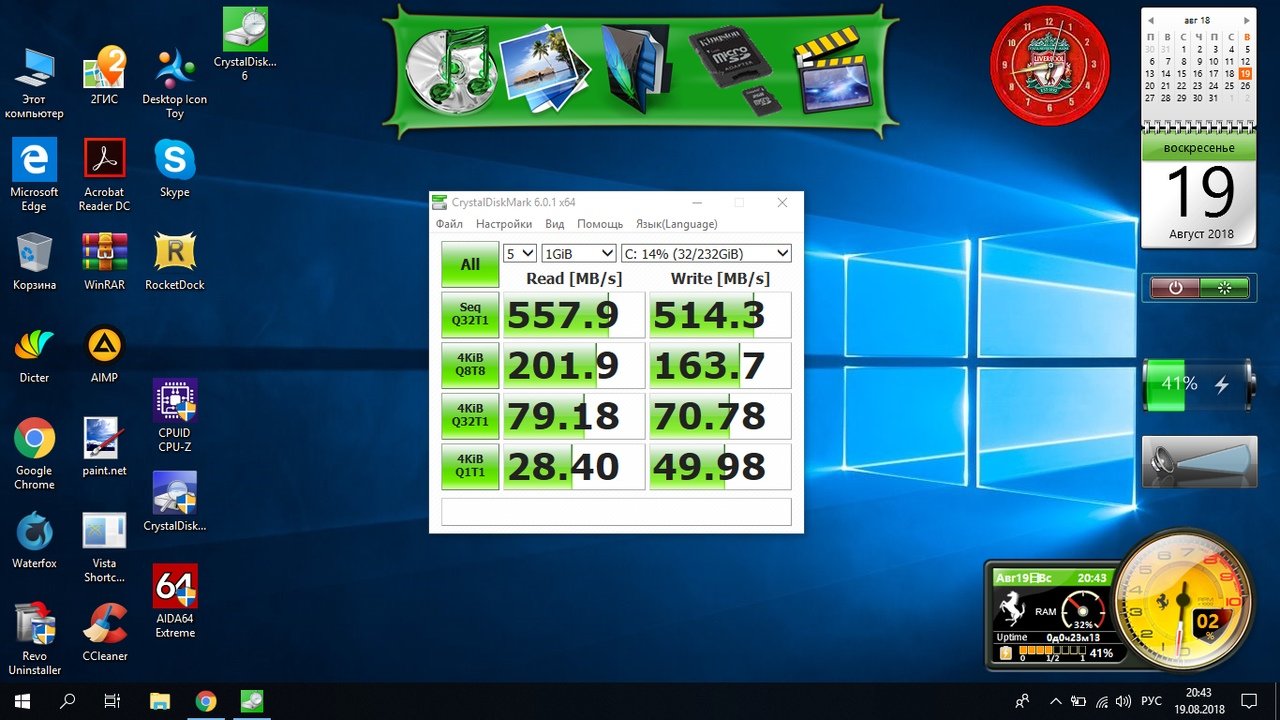The image size is (1280, 720).
Task: Open Skype desktop shortcut
Action: click(x=175, y=168)
